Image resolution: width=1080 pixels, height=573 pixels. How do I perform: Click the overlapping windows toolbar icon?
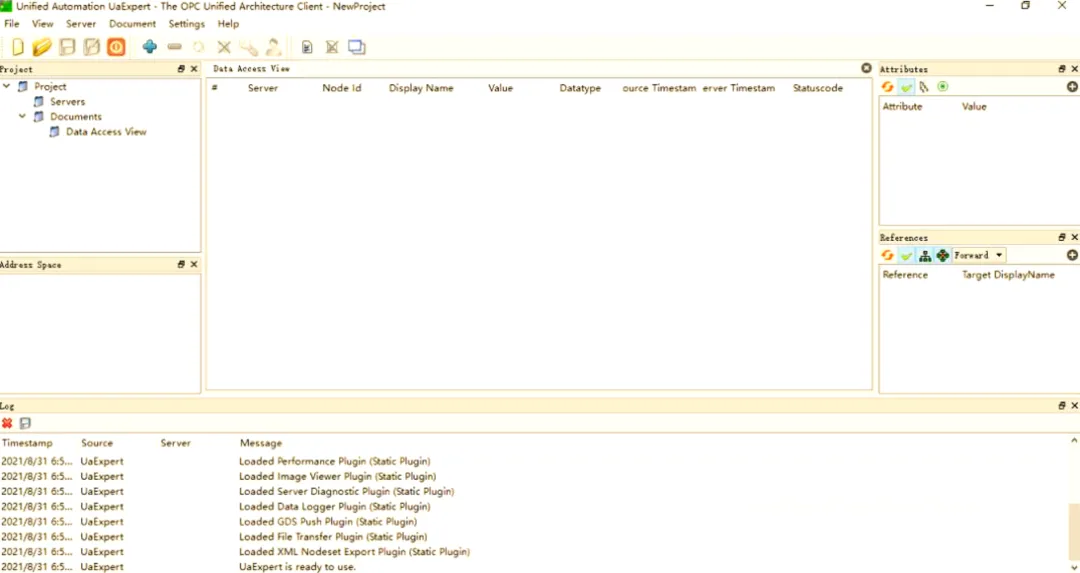click(x=357, y=47)
